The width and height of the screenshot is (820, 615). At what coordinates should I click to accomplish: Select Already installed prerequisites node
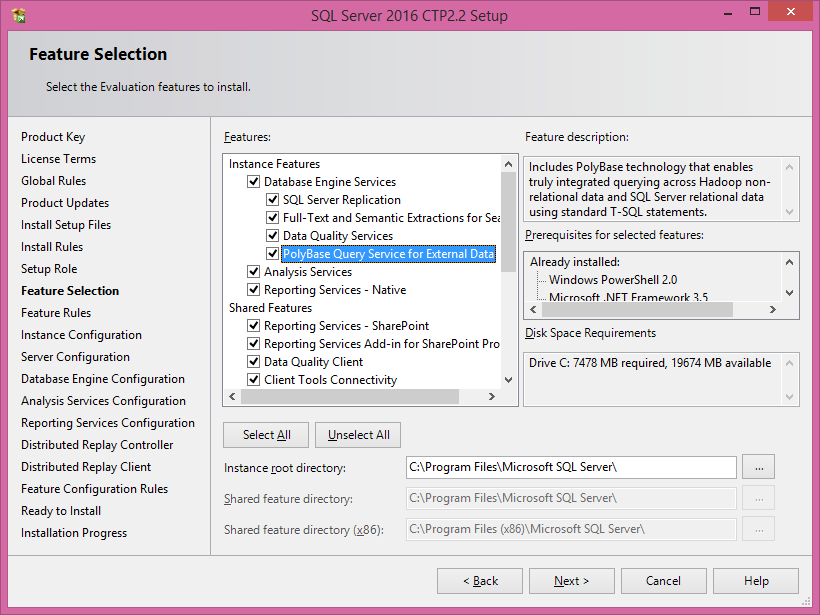point(575,261)
